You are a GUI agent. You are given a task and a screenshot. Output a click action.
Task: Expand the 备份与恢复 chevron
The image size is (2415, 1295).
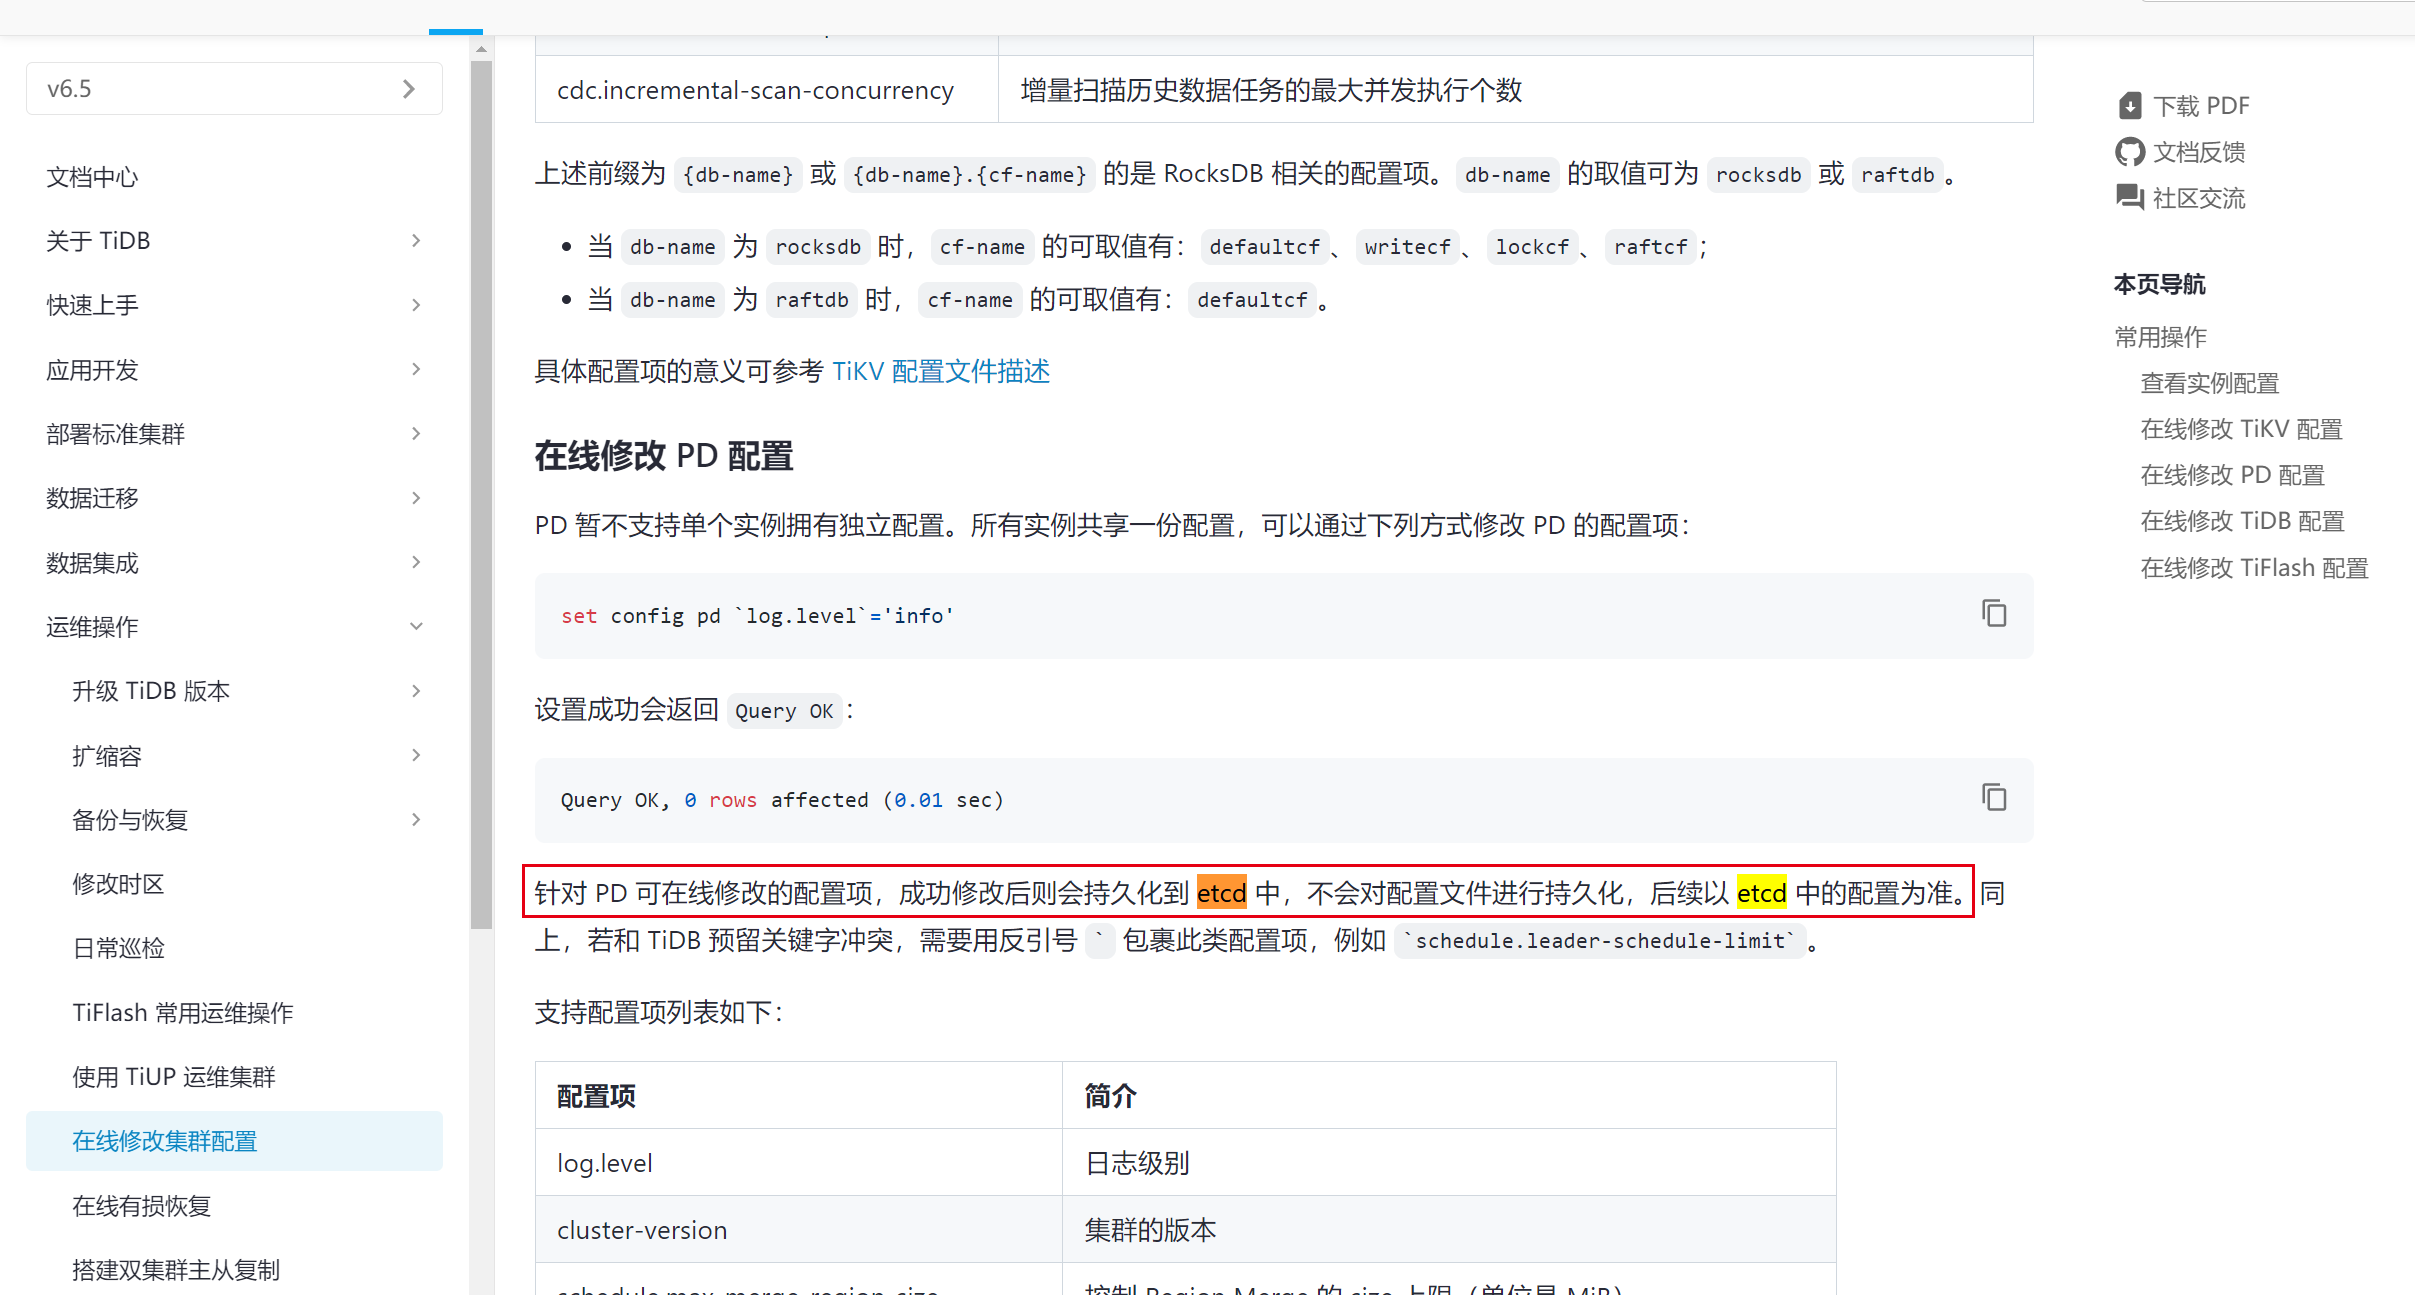[416, 820]
